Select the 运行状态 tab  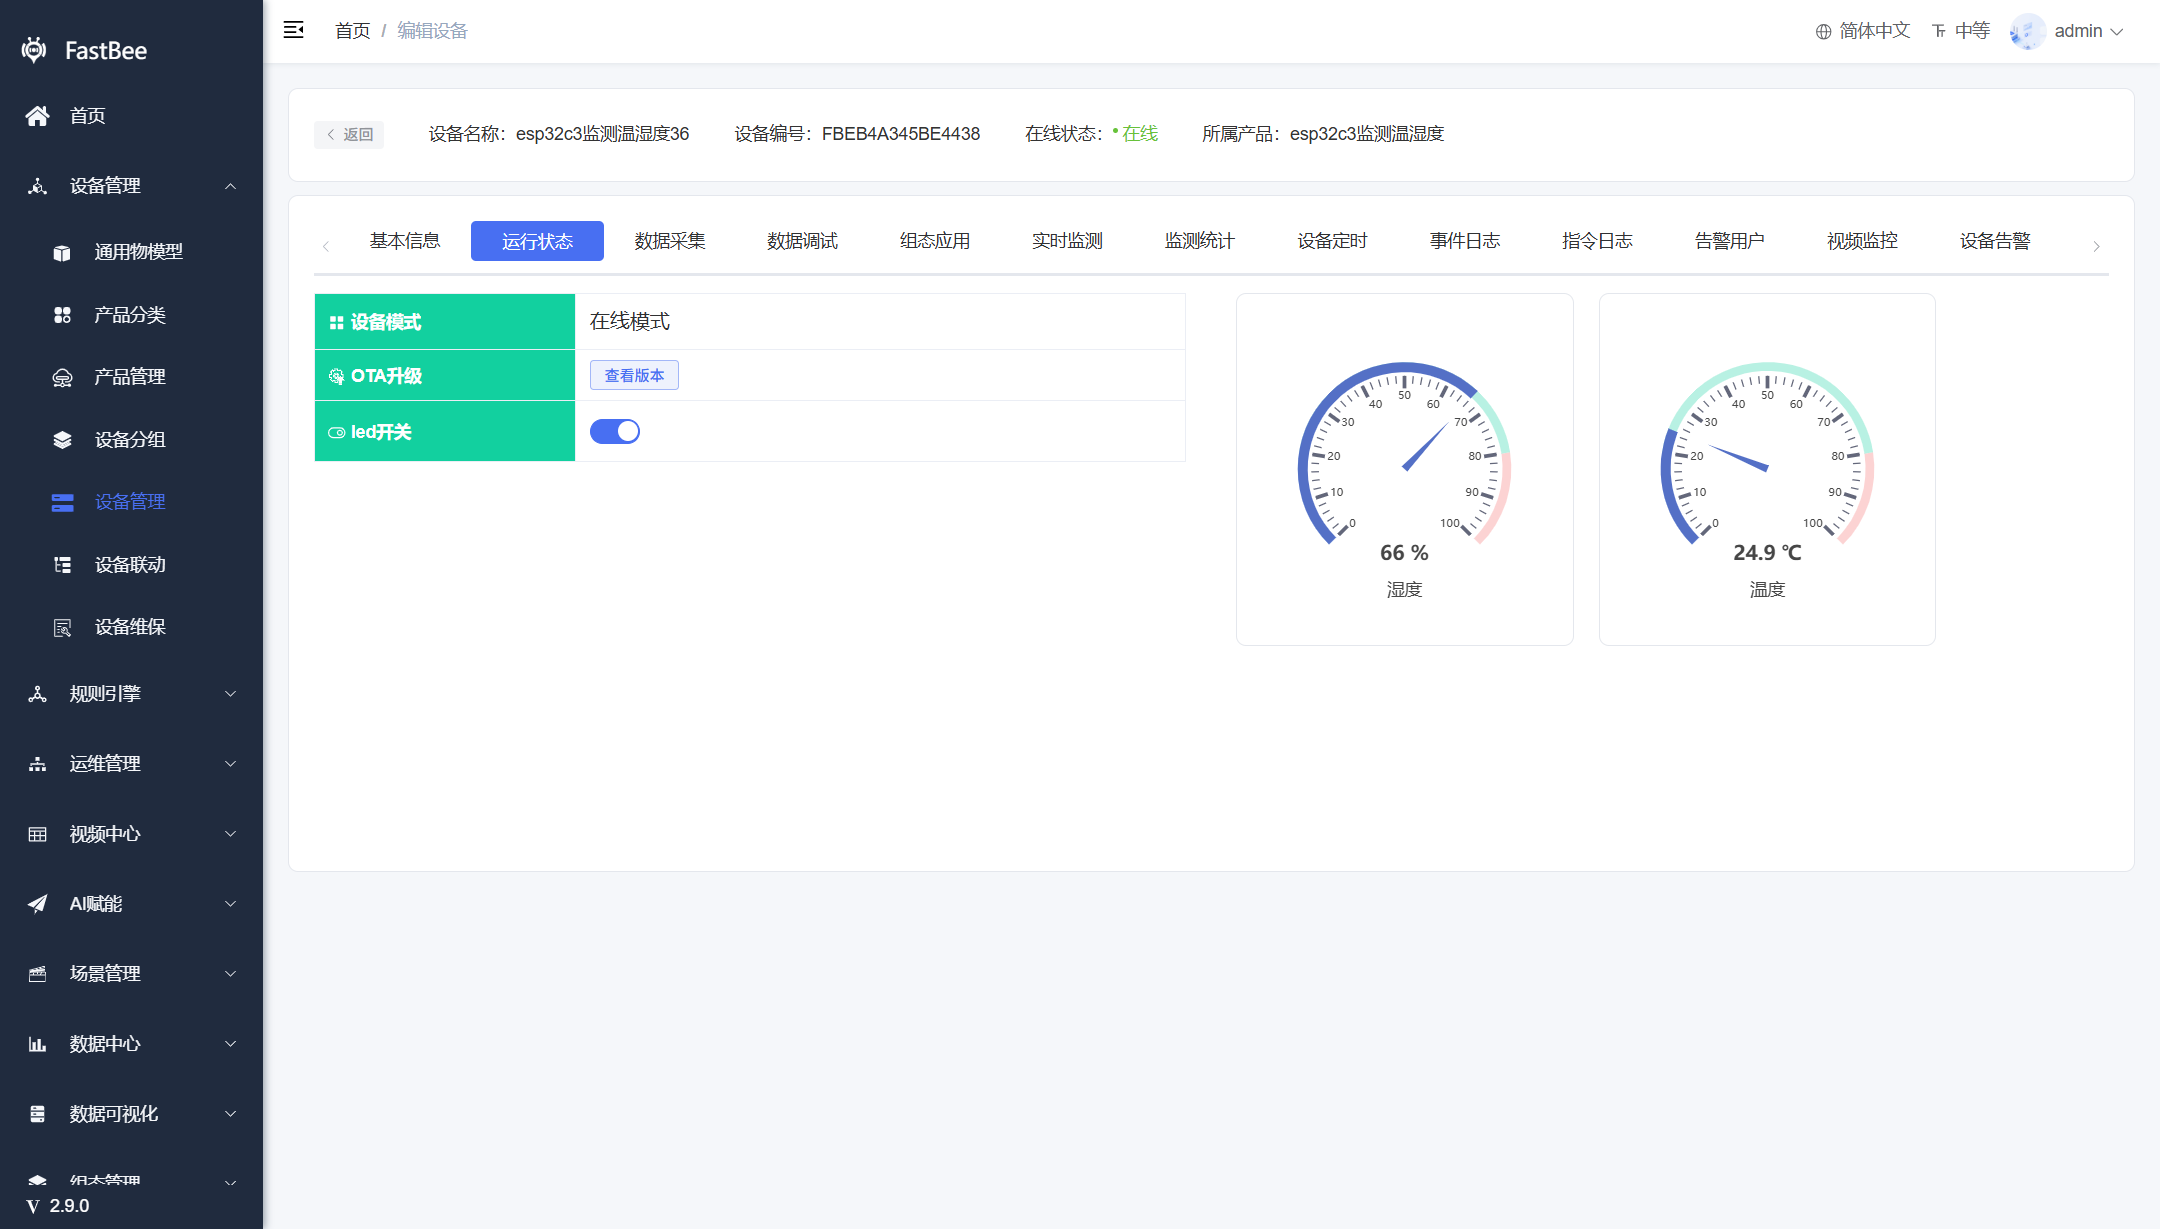[x=537, y=241]
